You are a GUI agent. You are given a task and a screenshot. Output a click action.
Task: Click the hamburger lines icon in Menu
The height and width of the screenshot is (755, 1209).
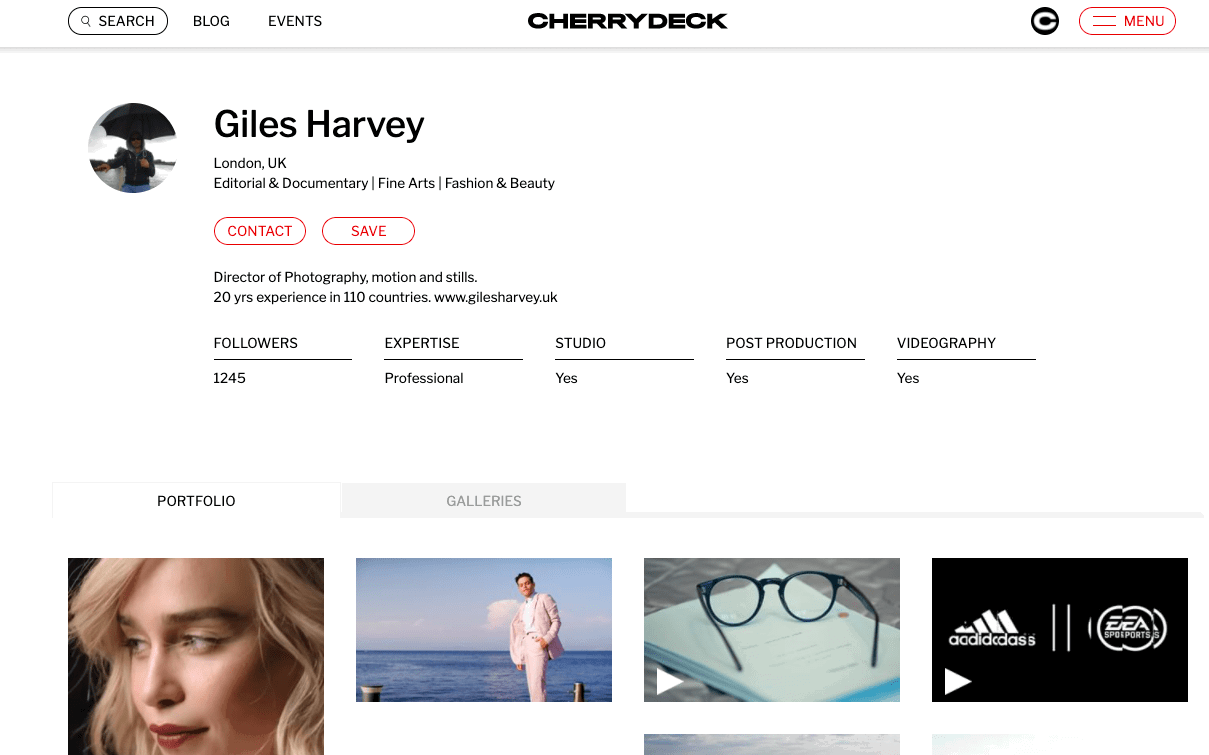1104,21
